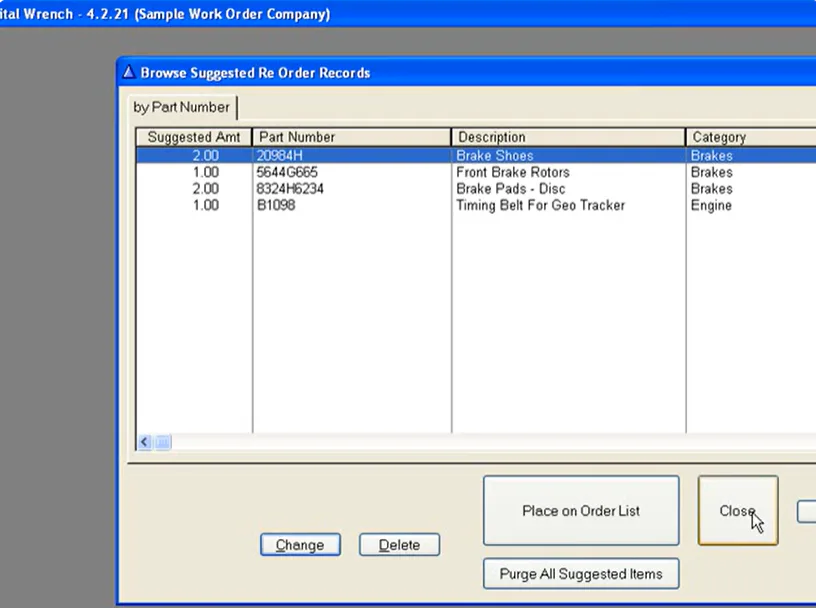Click the horizontal scrollbar left arrow
The height and width of the screenshot is (608, 816).
(144, 442)
